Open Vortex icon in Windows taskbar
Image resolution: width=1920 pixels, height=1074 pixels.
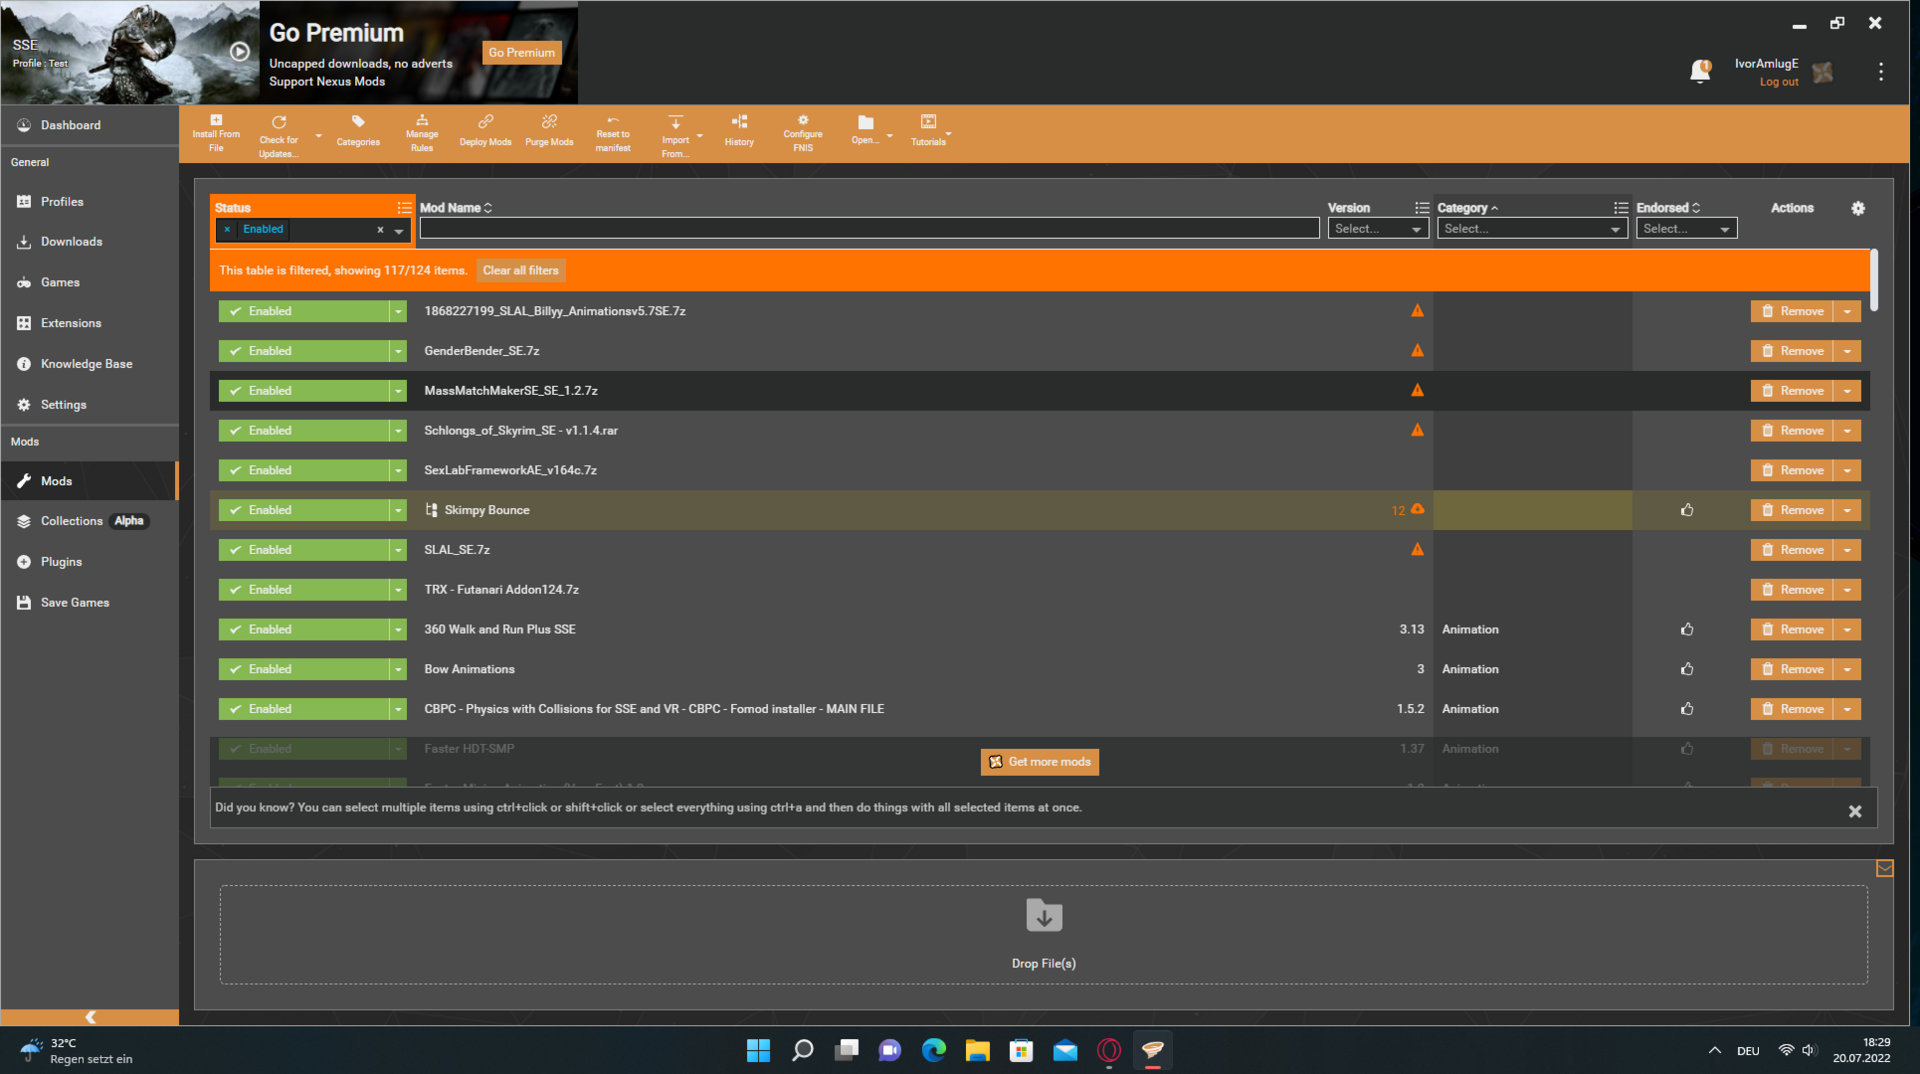1153,1050
